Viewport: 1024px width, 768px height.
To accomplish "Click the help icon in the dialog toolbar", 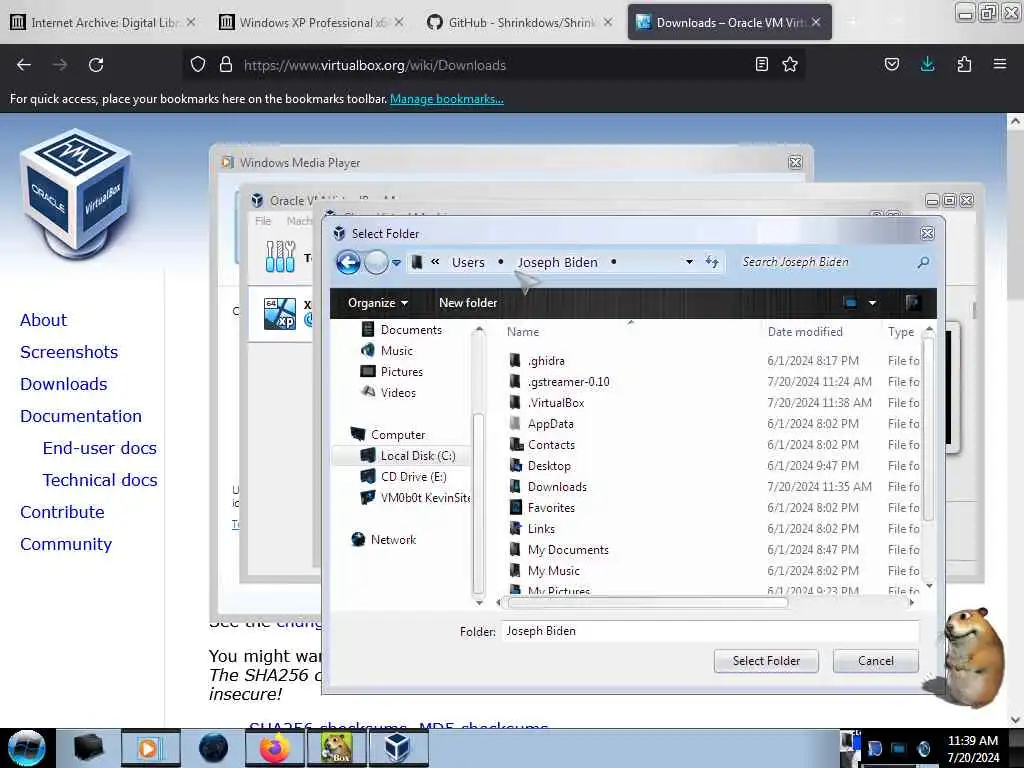I will (913, 302).
